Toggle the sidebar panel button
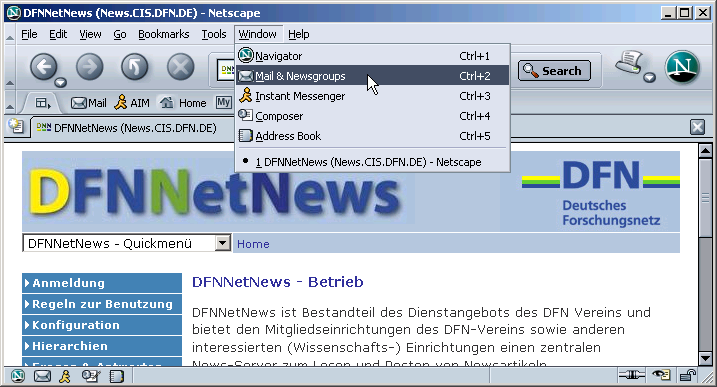 pyautogui.click(x=43, y=103)
